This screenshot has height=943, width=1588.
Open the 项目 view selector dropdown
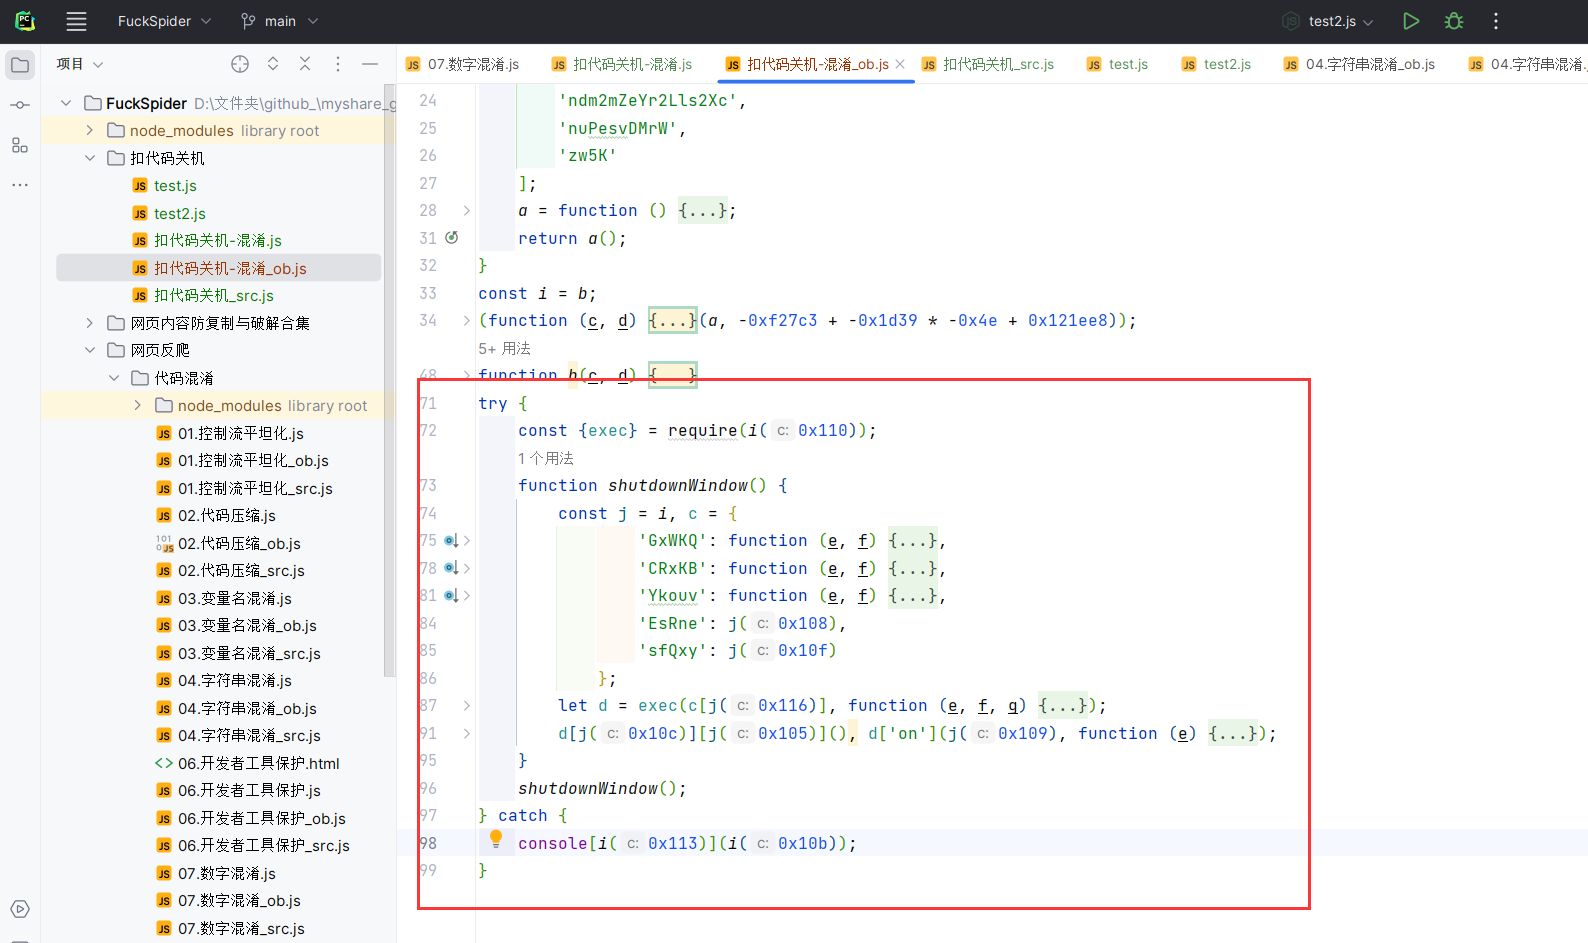pyautogui.click(x=80, y=64)
